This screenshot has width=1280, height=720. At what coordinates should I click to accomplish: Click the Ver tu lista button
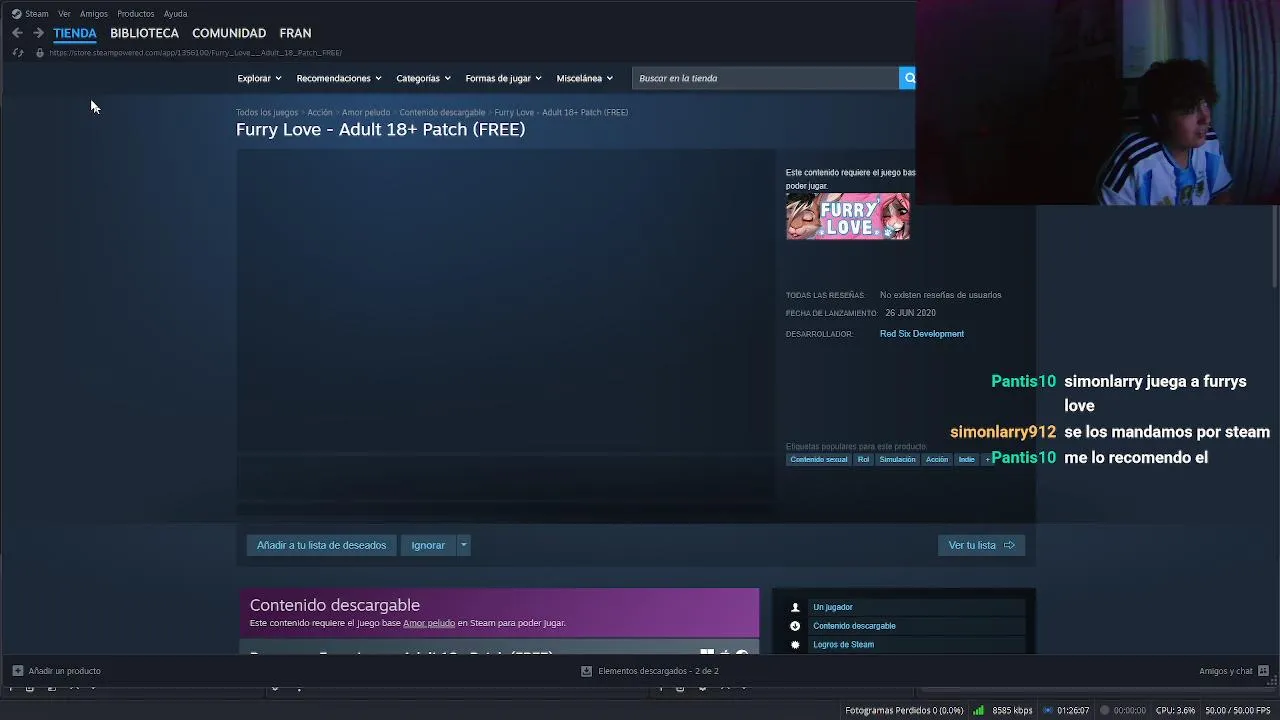981,545
